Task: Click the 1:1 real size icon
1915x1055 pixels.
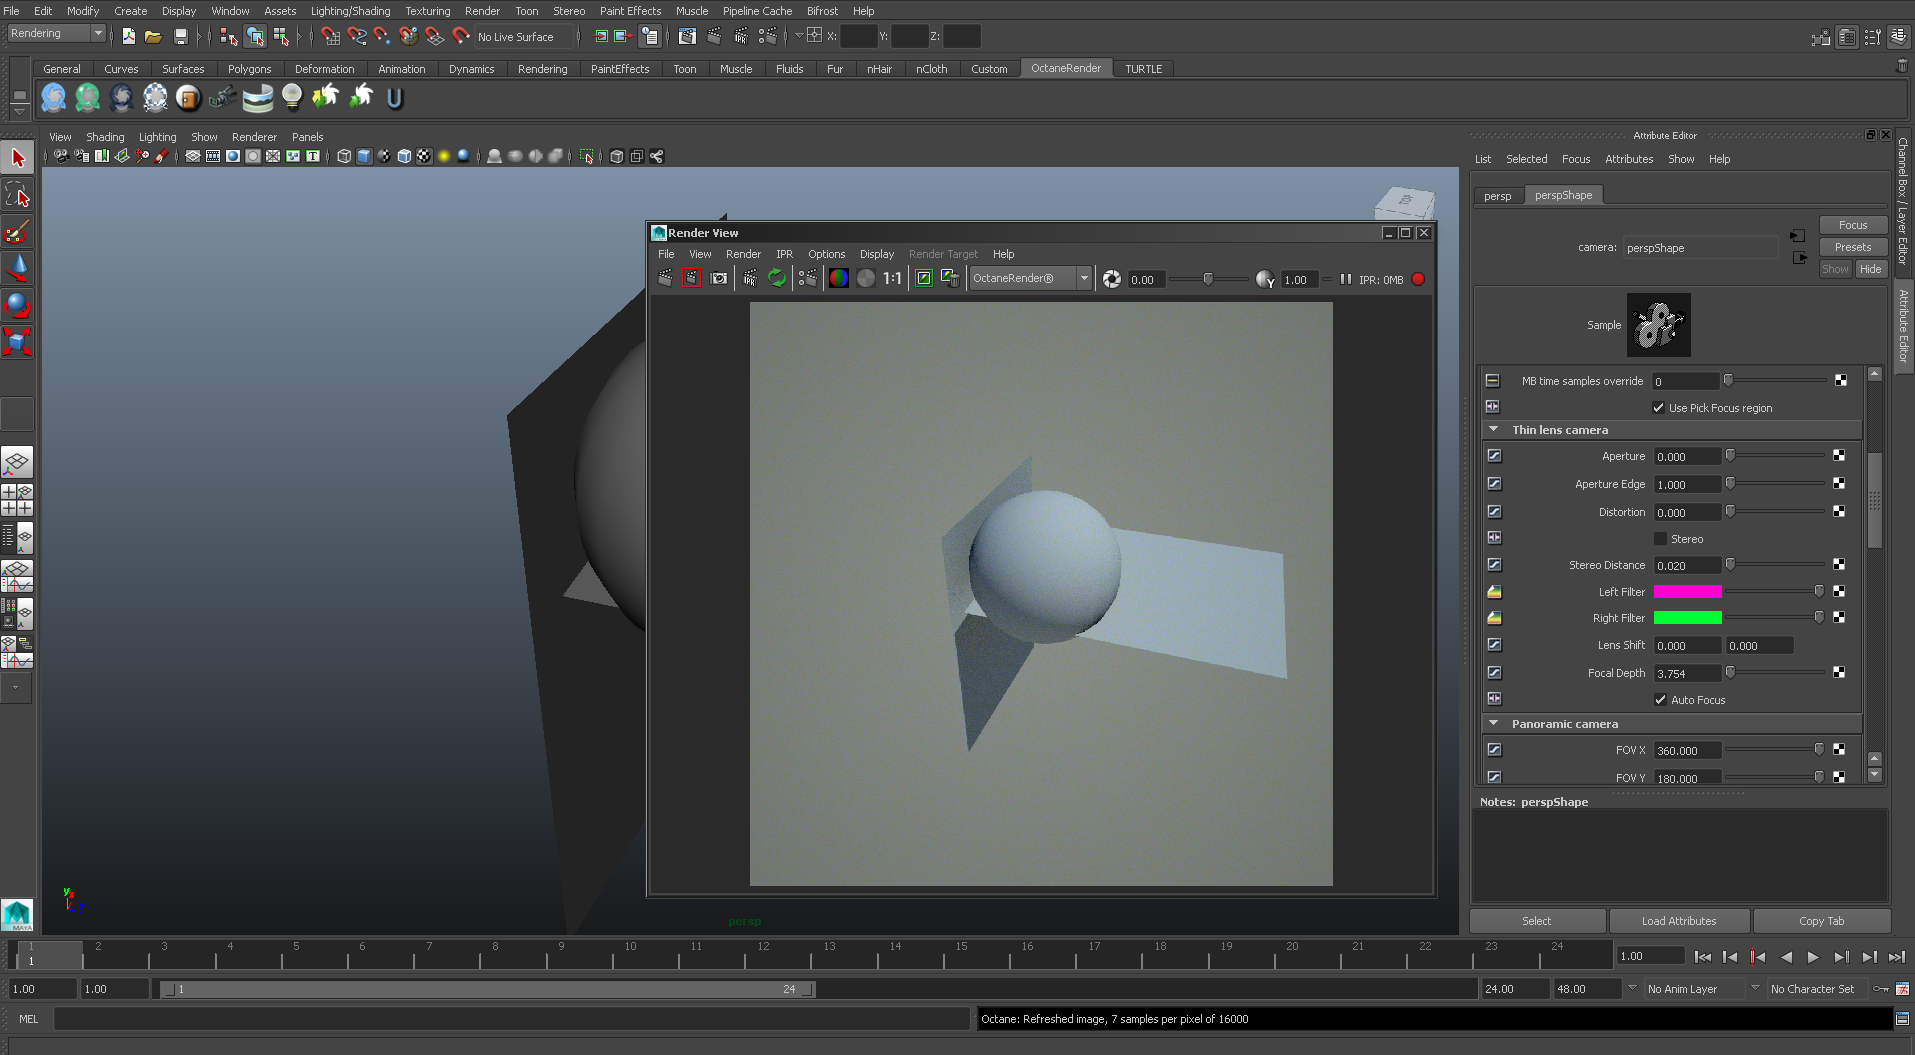Action: click(892, 279)
